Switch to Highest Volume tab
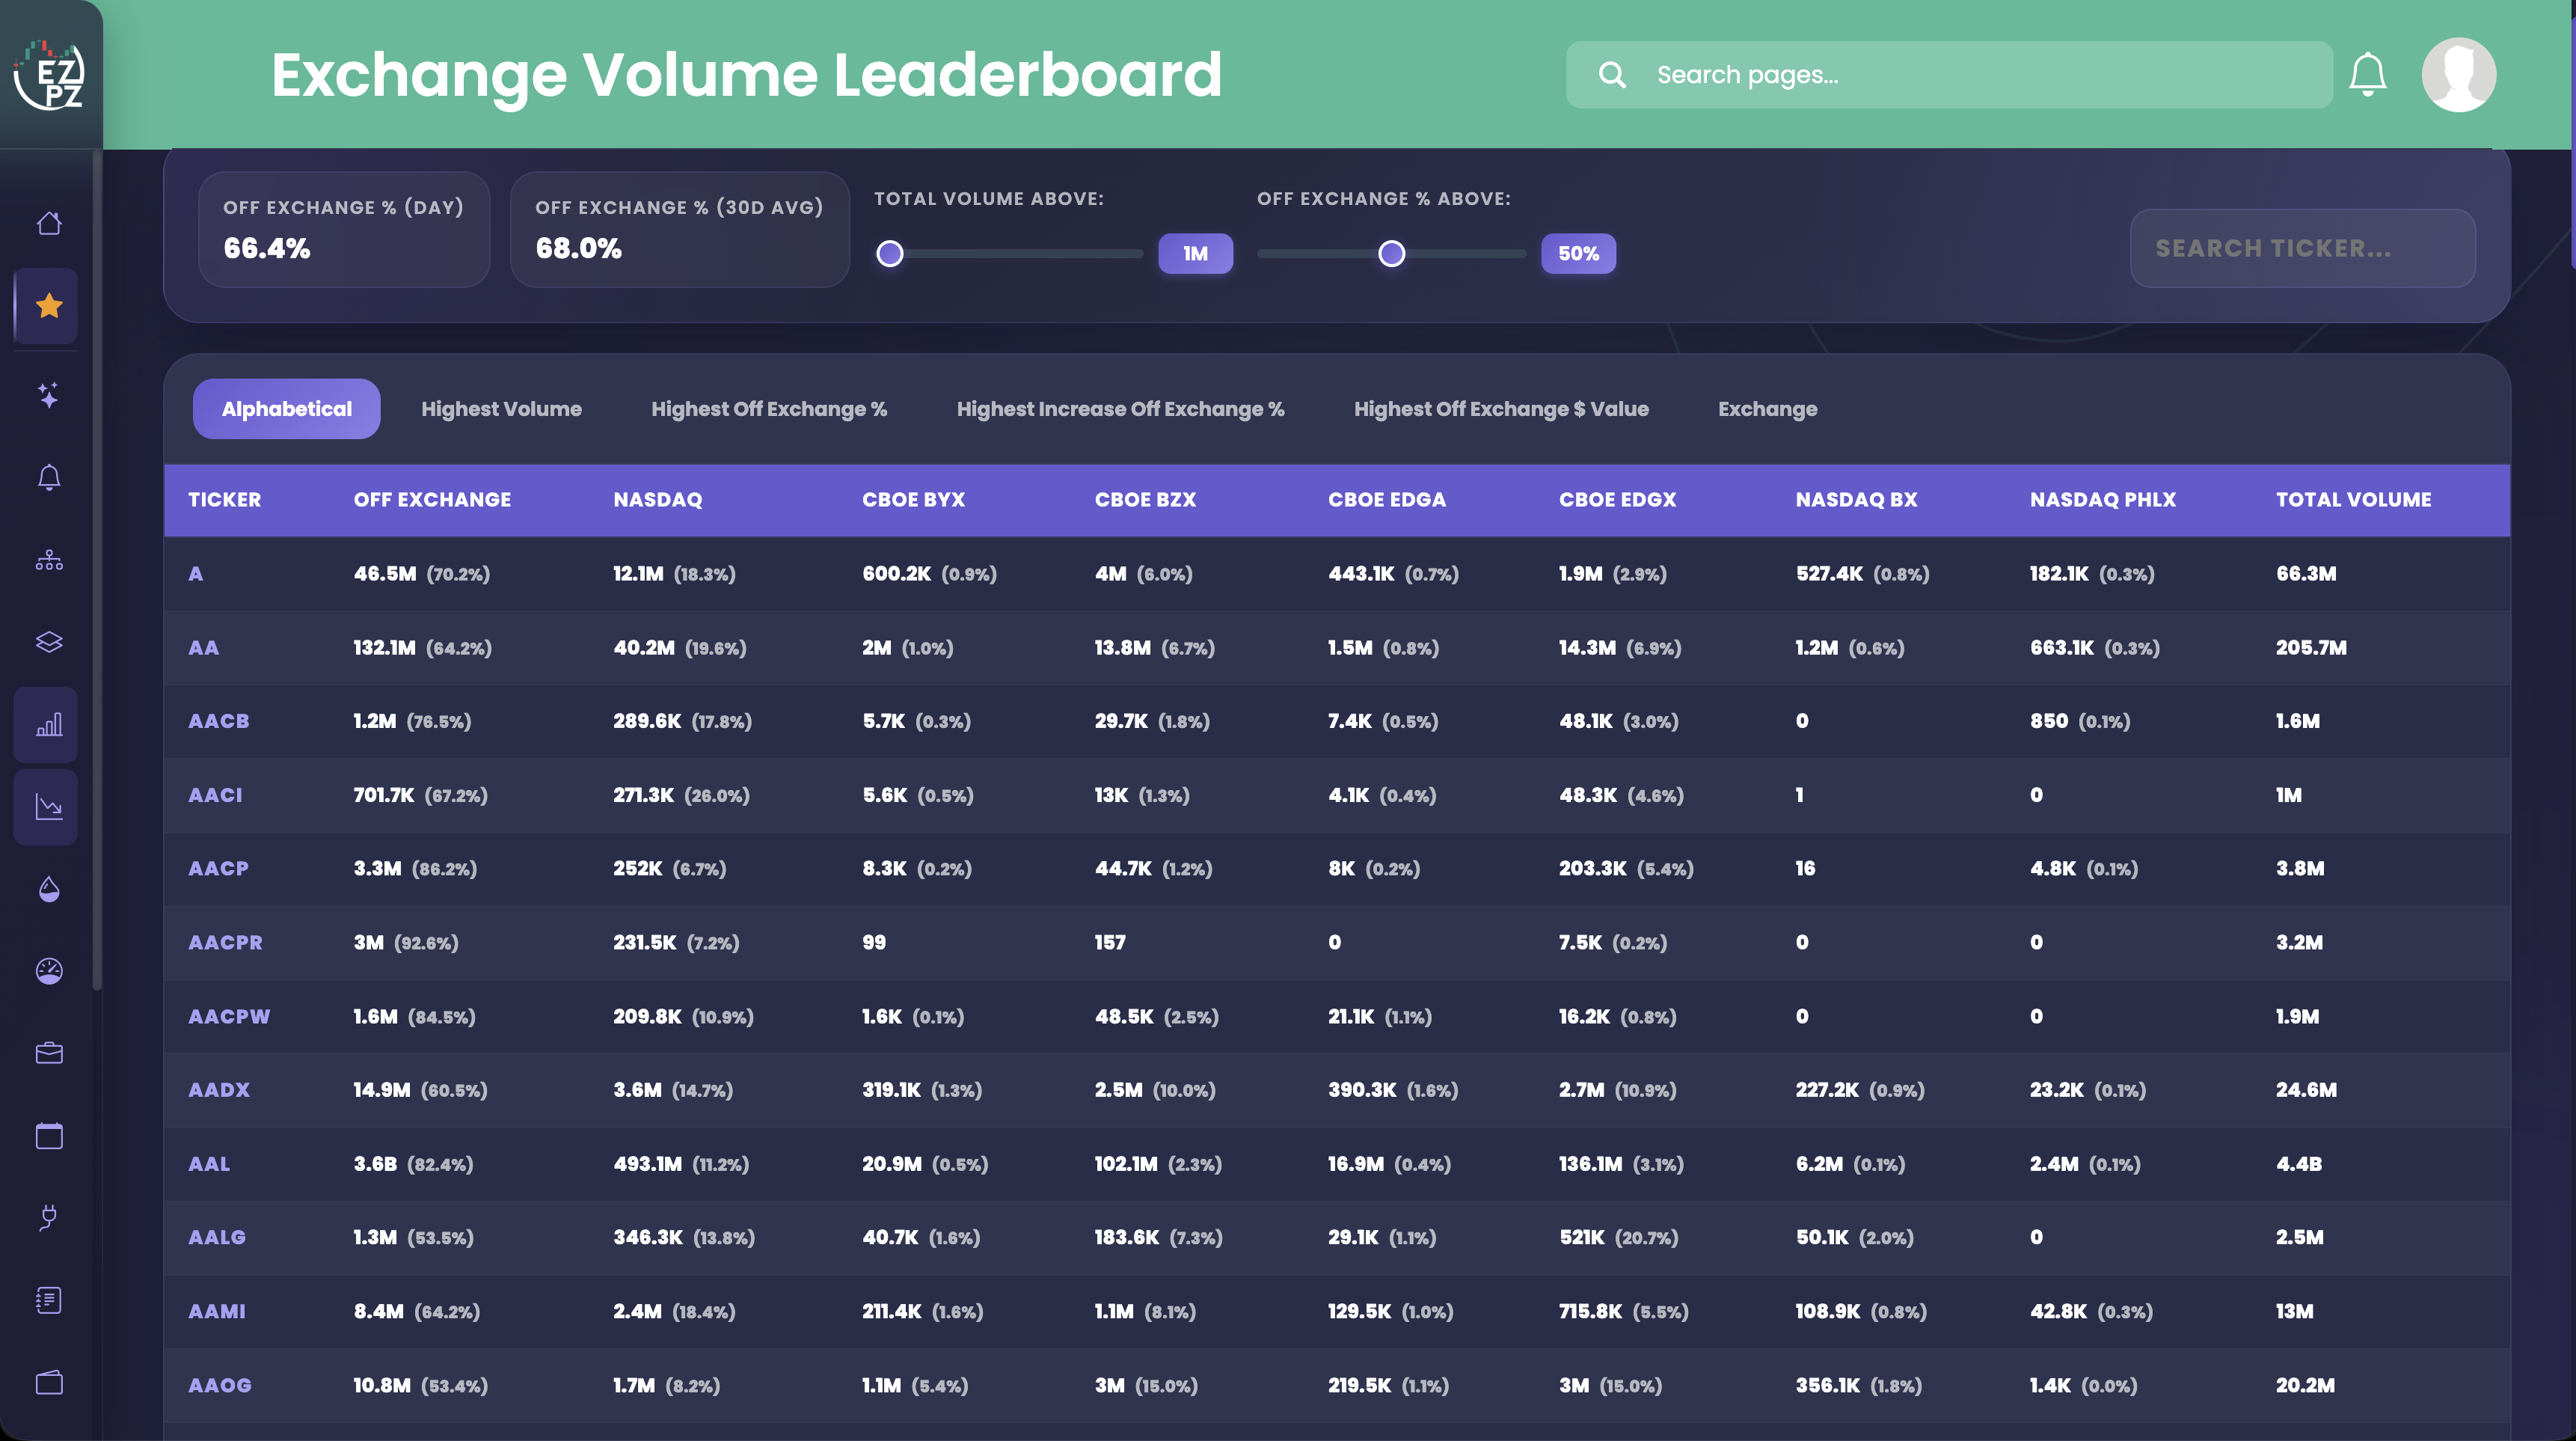The width and height of the screenshot is (2576, 1441). pos(501,409)
